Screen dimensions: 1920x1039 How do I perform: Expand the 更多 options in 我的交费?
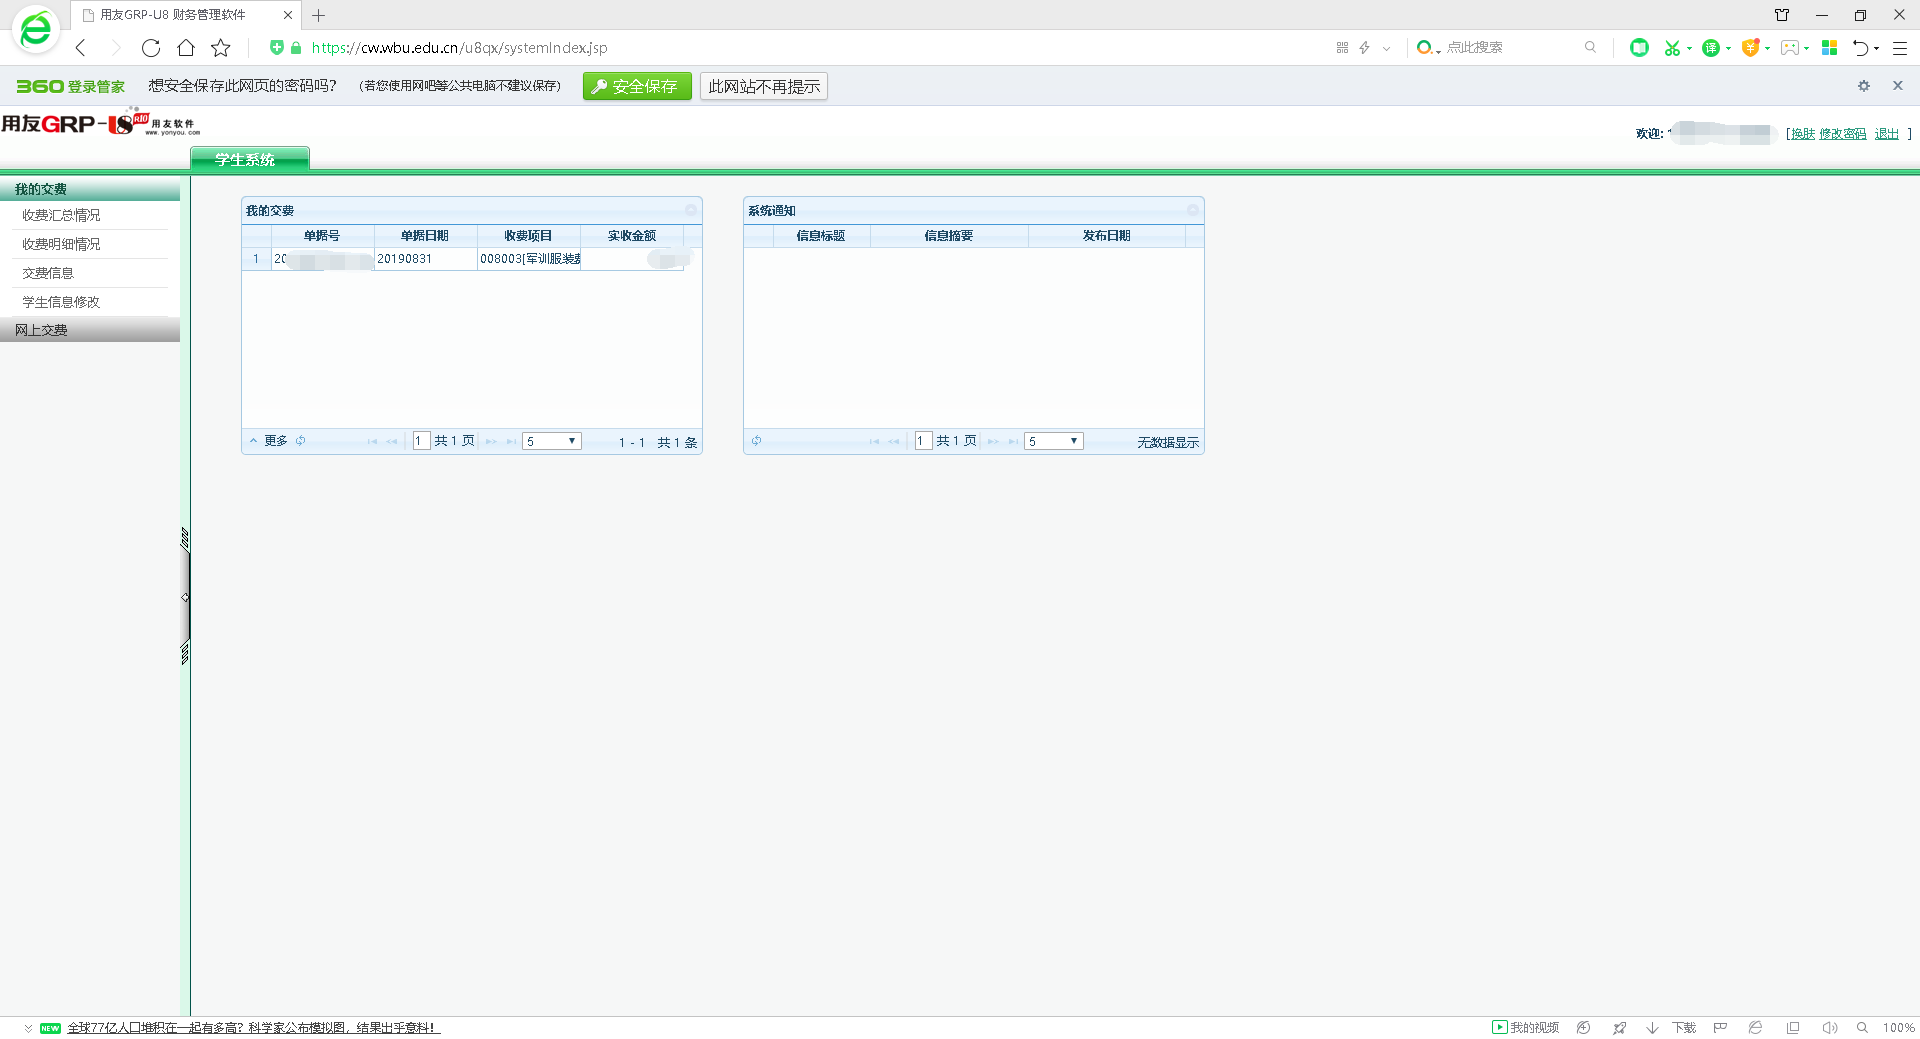click(x=269, y=441)
